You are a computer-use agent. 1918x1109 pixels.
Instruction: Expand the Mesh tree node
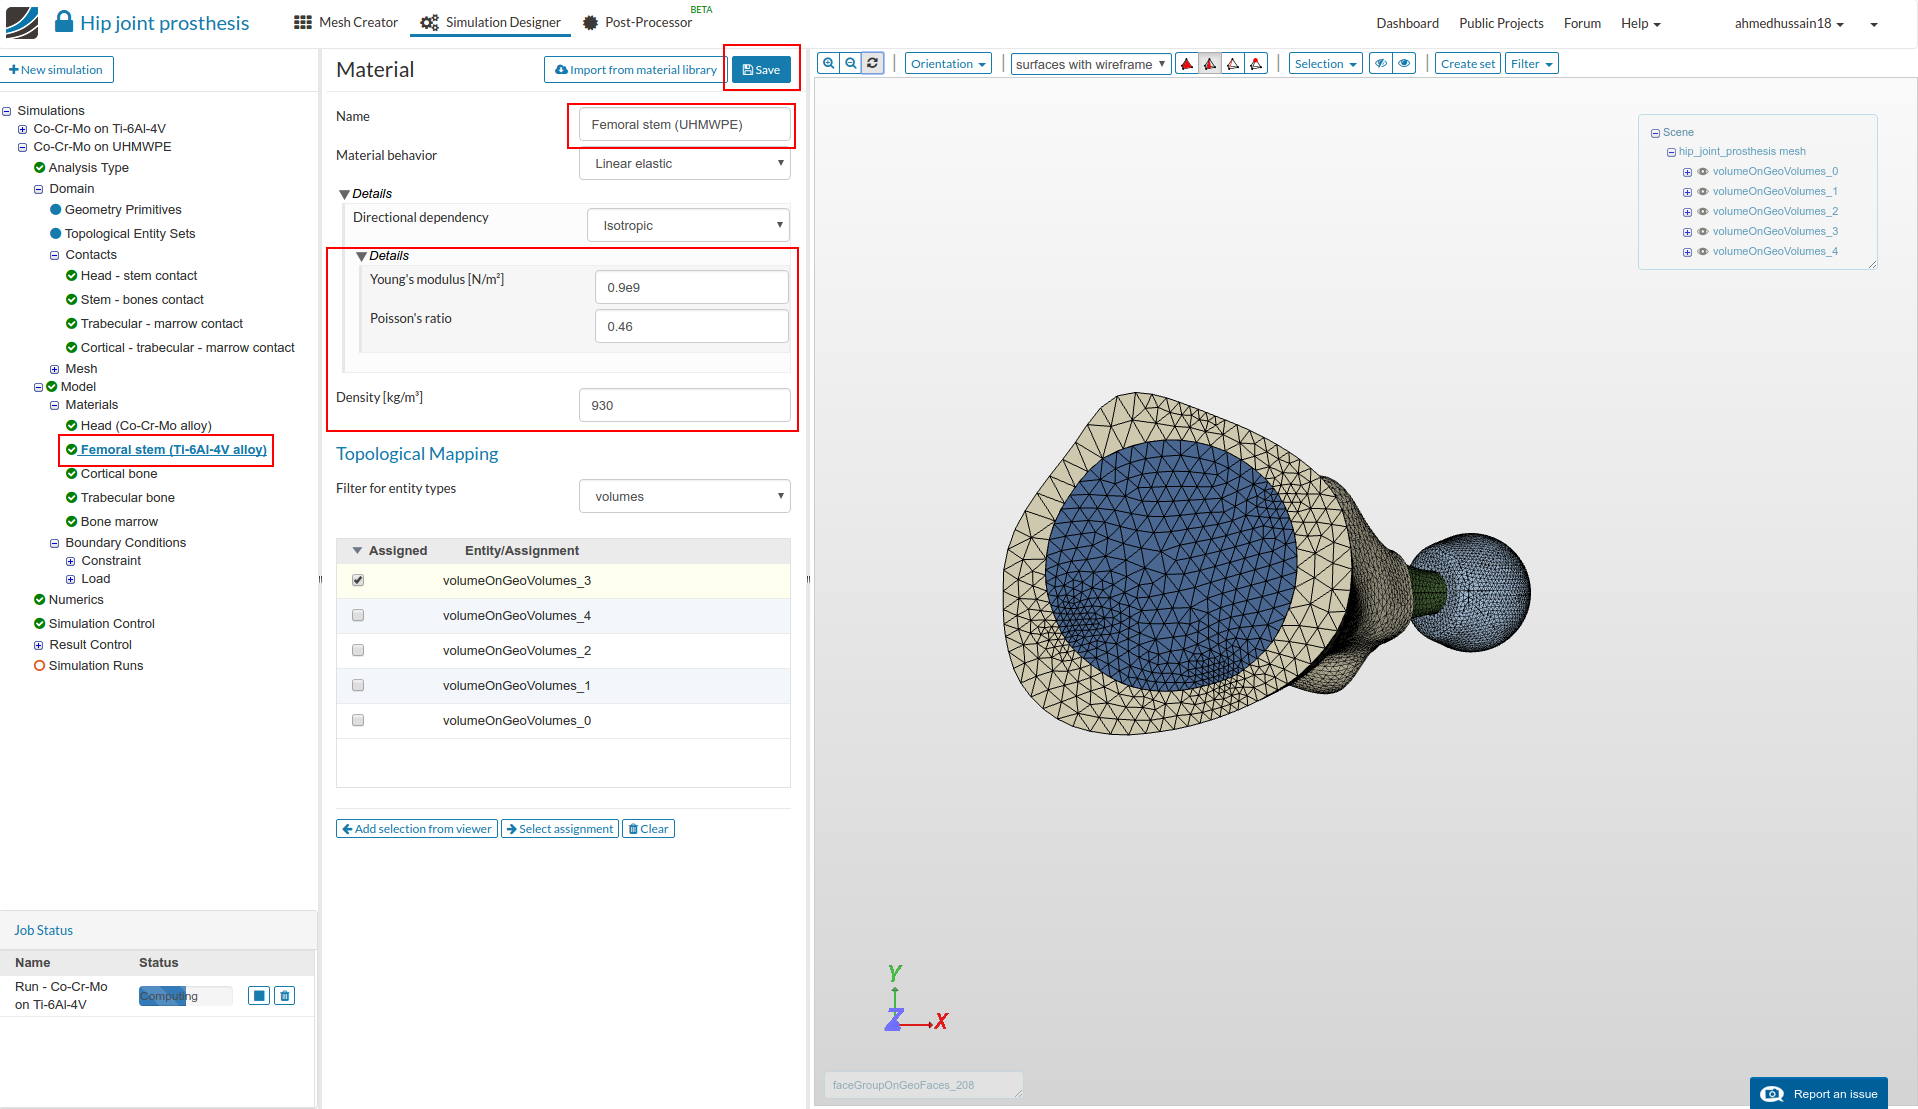[x=55, y=369]
